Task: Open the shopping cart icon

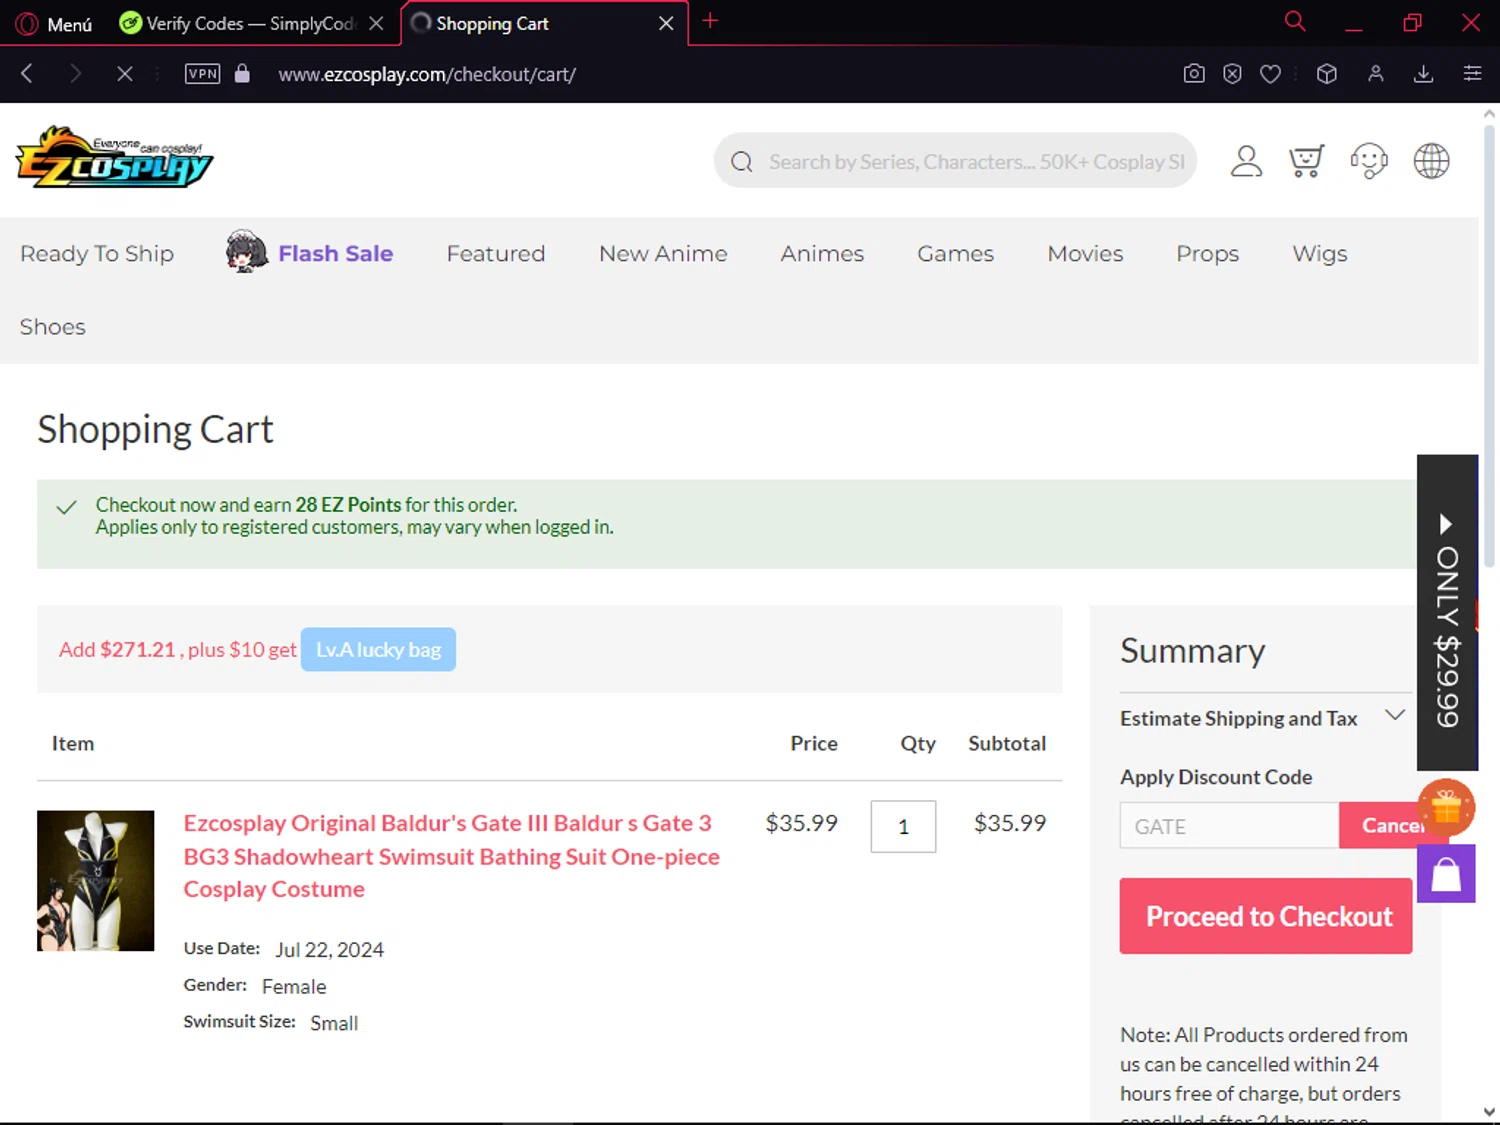Action: point(1306,161)
